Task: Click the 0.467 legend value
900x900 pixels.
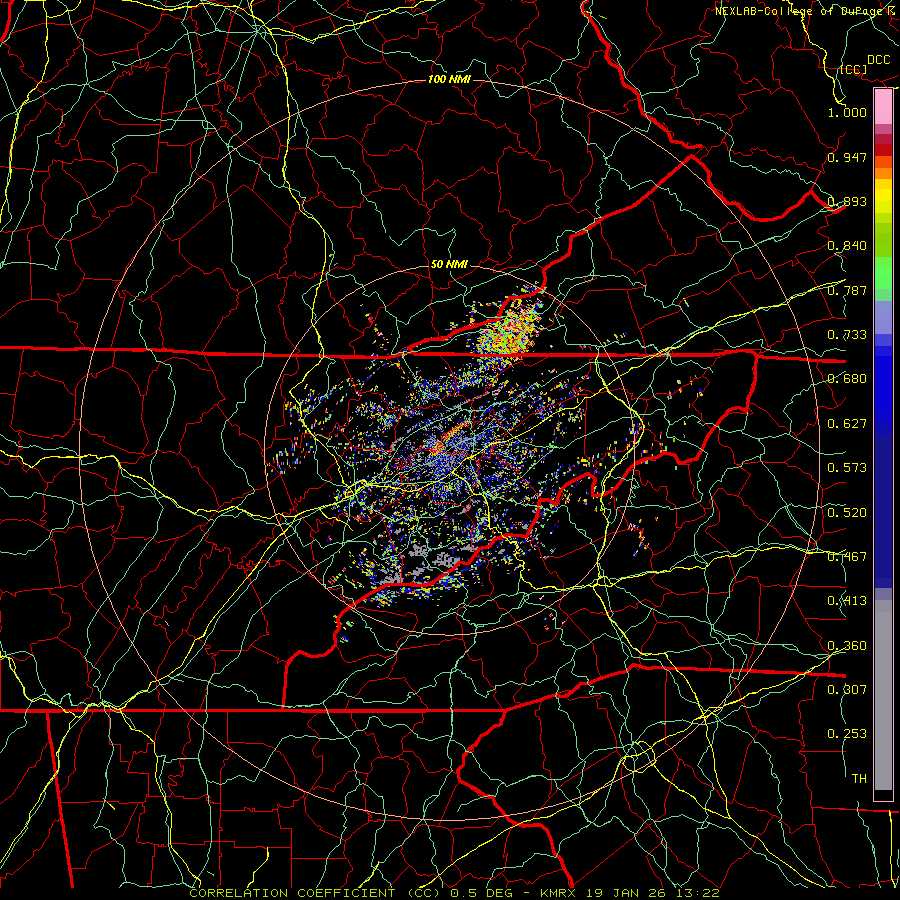Action: (847, 557)
